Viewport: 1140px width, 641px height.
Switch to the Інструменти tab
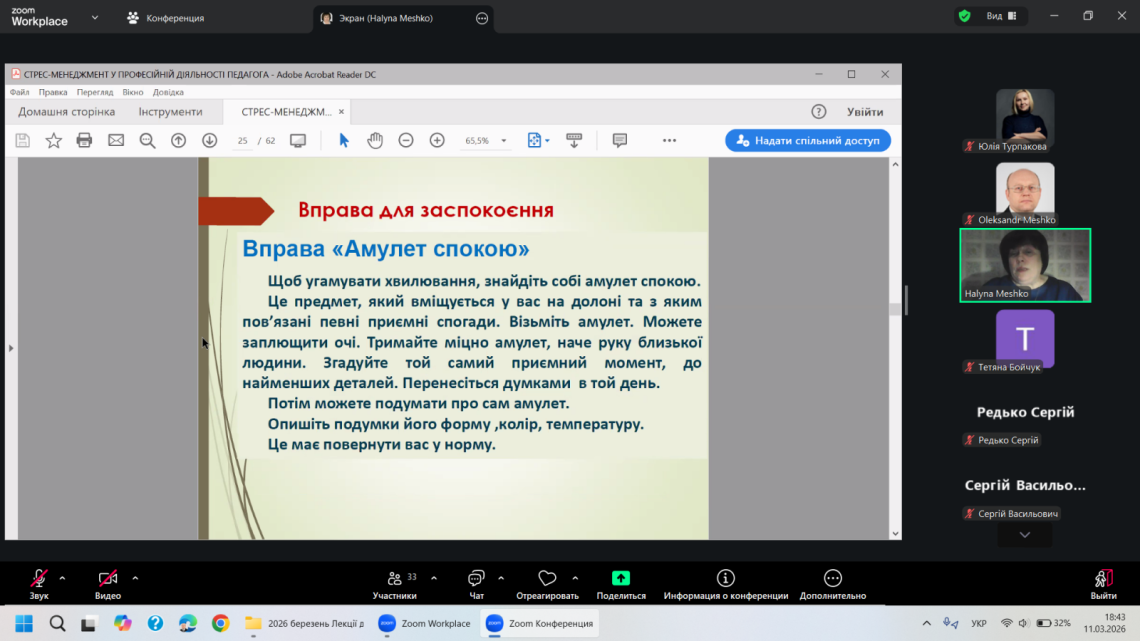click(170, 112)
